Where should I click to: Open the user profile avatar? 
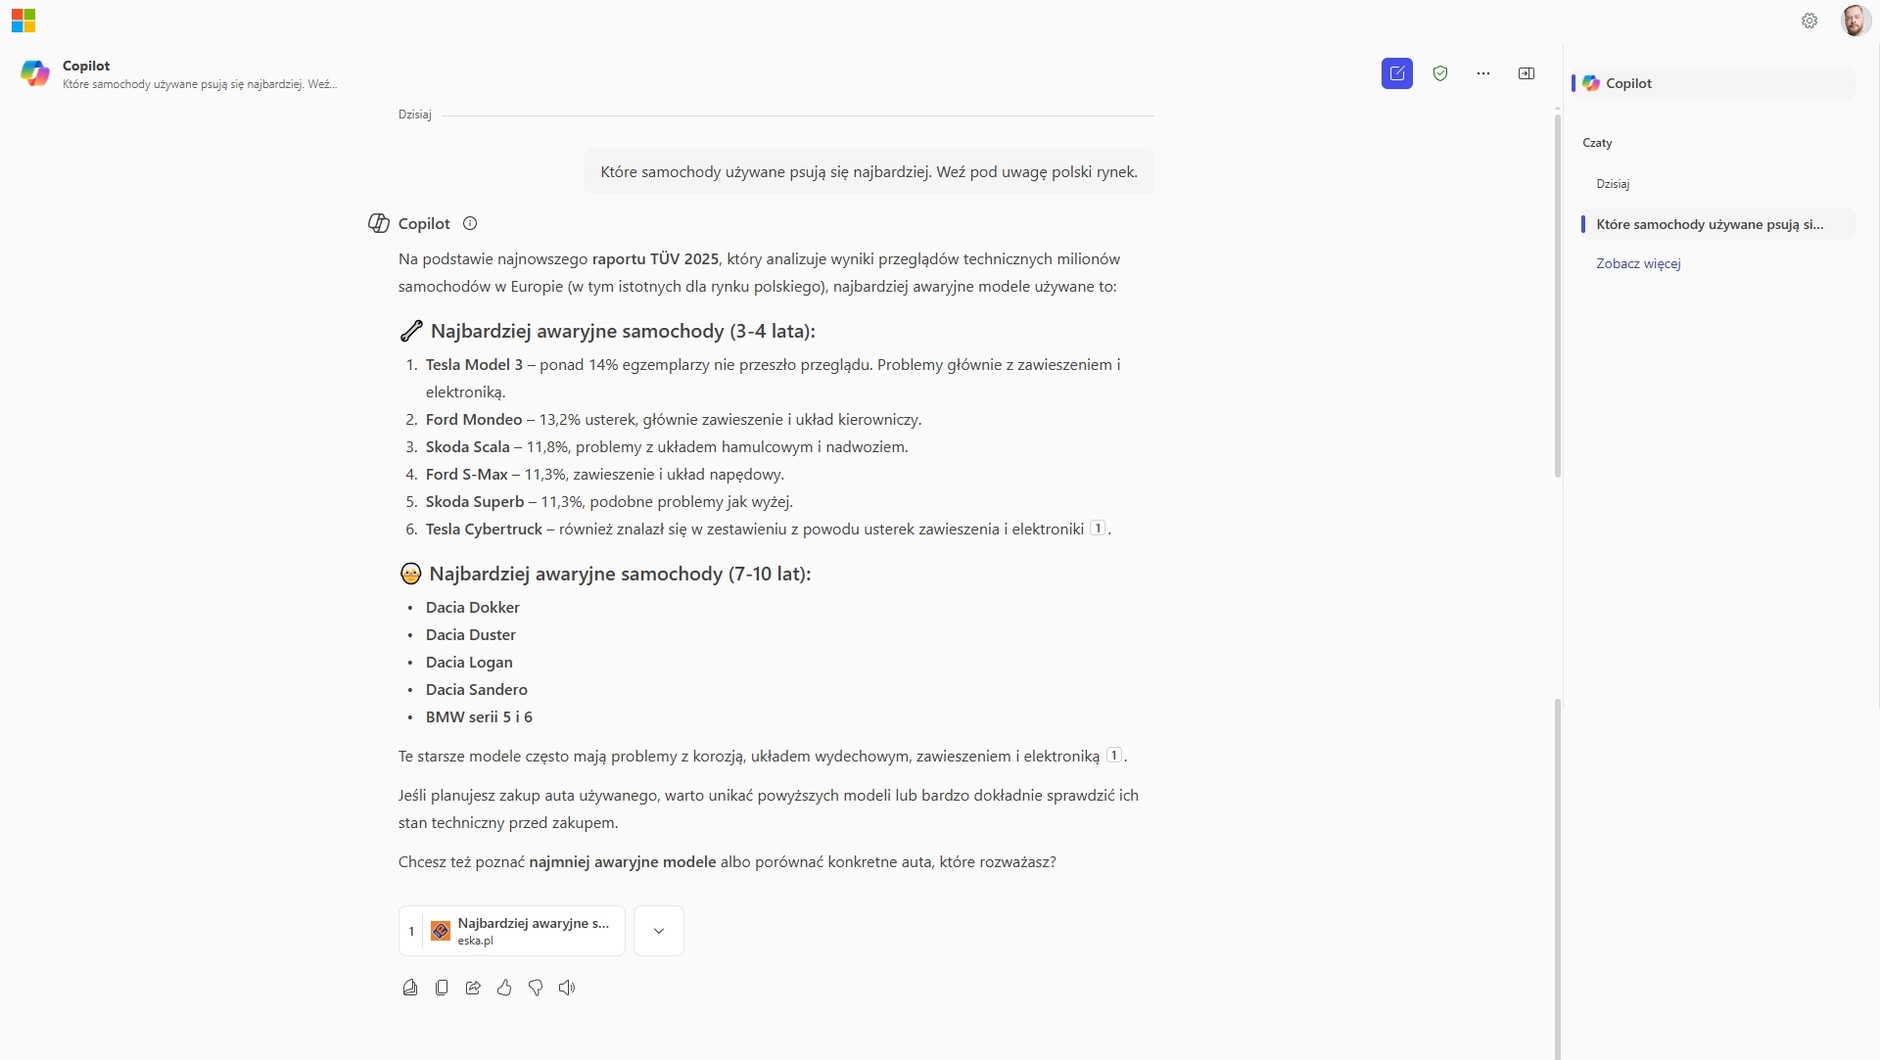coord(1855,20)
